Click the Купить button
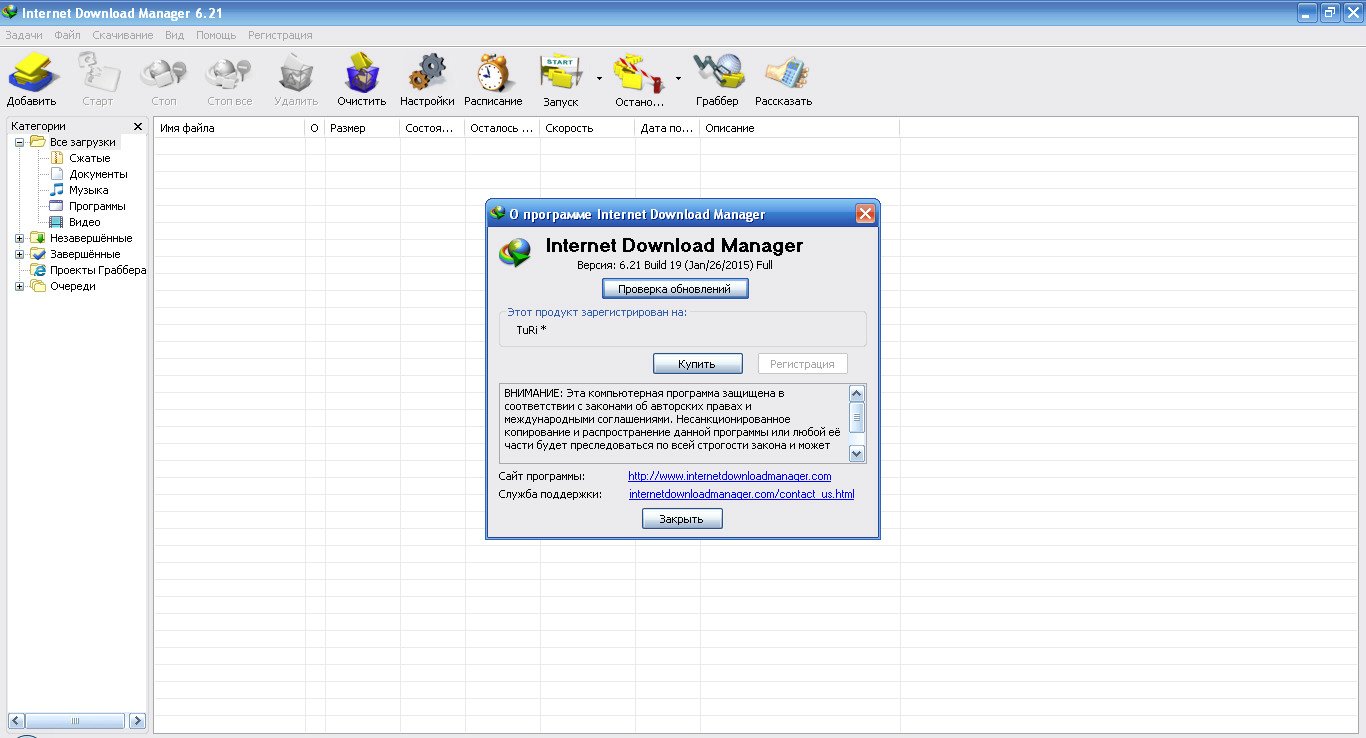The image size is (1366, 738). tap(698, 364)
